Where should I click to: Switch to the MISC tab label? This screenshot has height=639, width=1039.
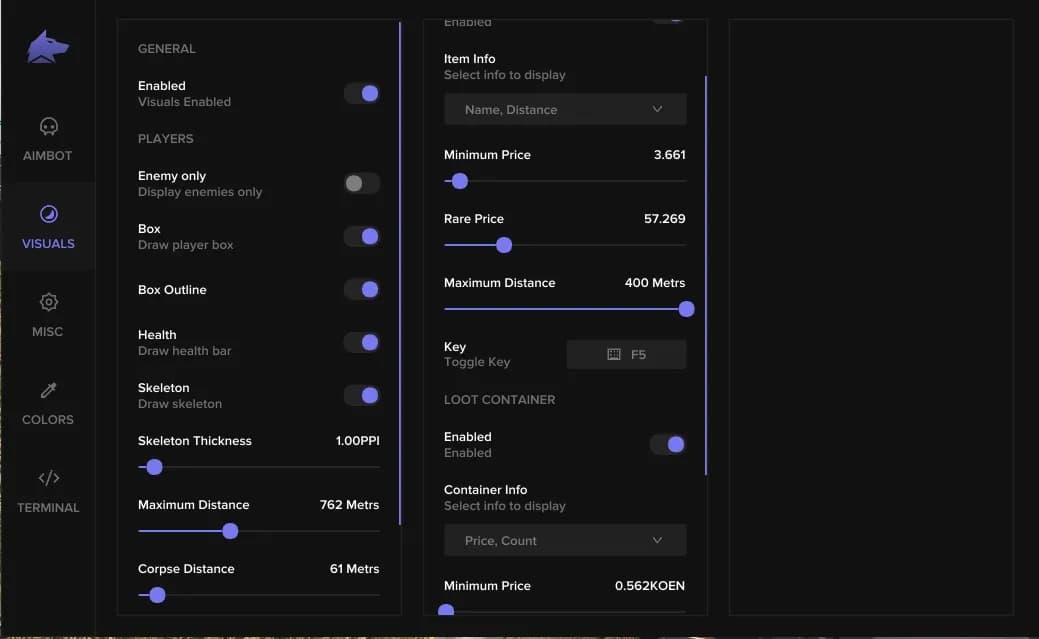click(x=48, y=331)
